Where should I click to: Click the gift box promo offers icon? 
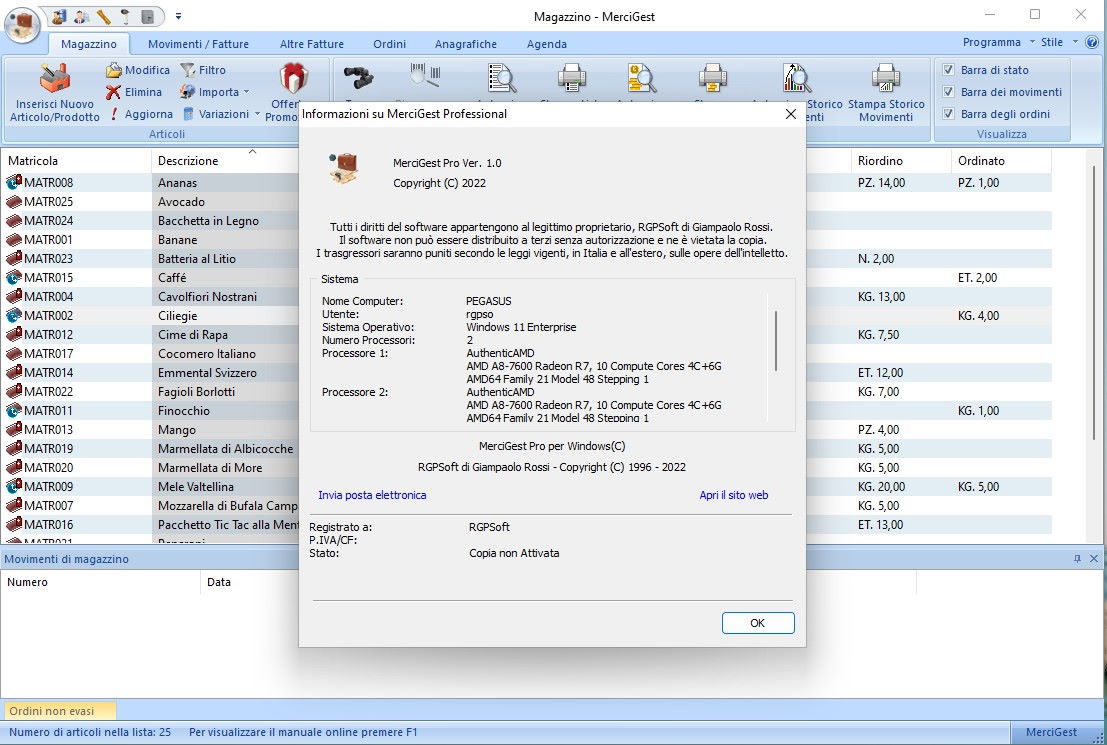click(294, 78)
